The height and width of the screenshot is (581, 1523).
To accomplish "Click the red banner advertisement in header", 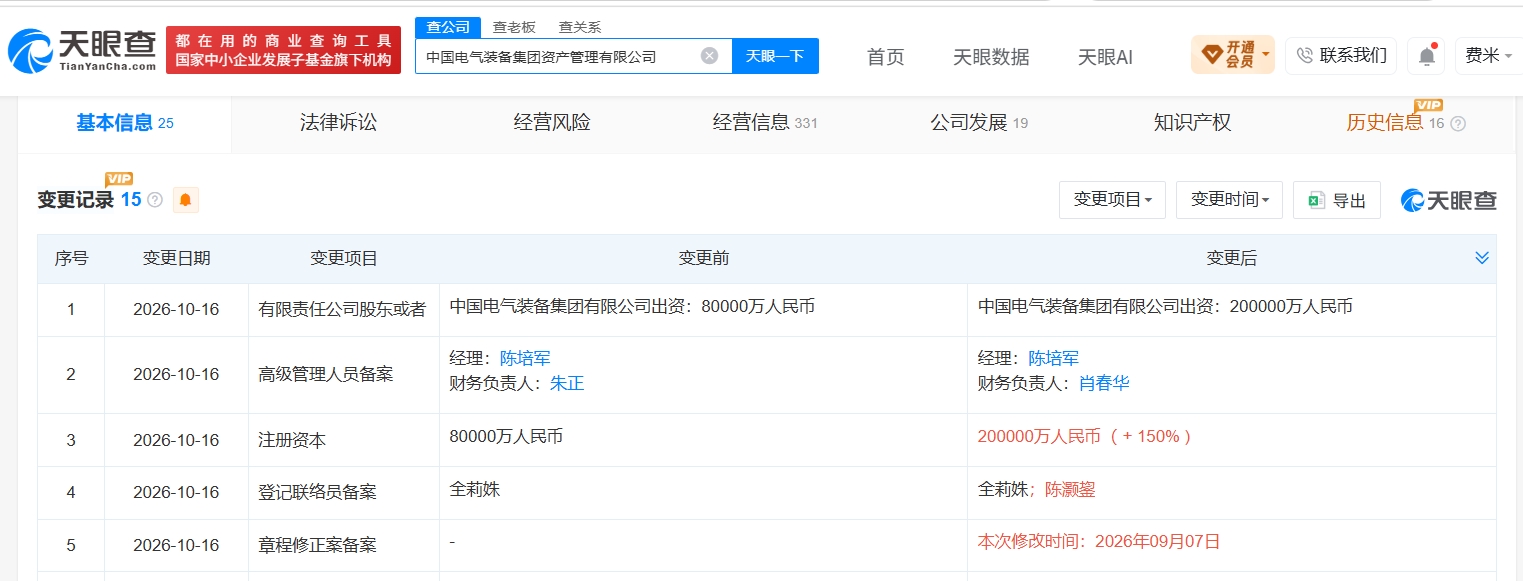I will (x=283, y=50).
